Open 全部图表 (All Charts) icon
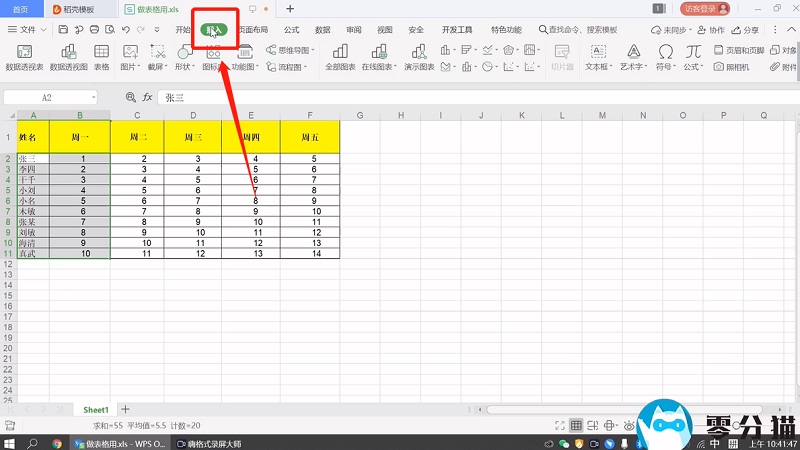Image resolution: width=800 pixels, height=450 pixels. click(339, 56)
